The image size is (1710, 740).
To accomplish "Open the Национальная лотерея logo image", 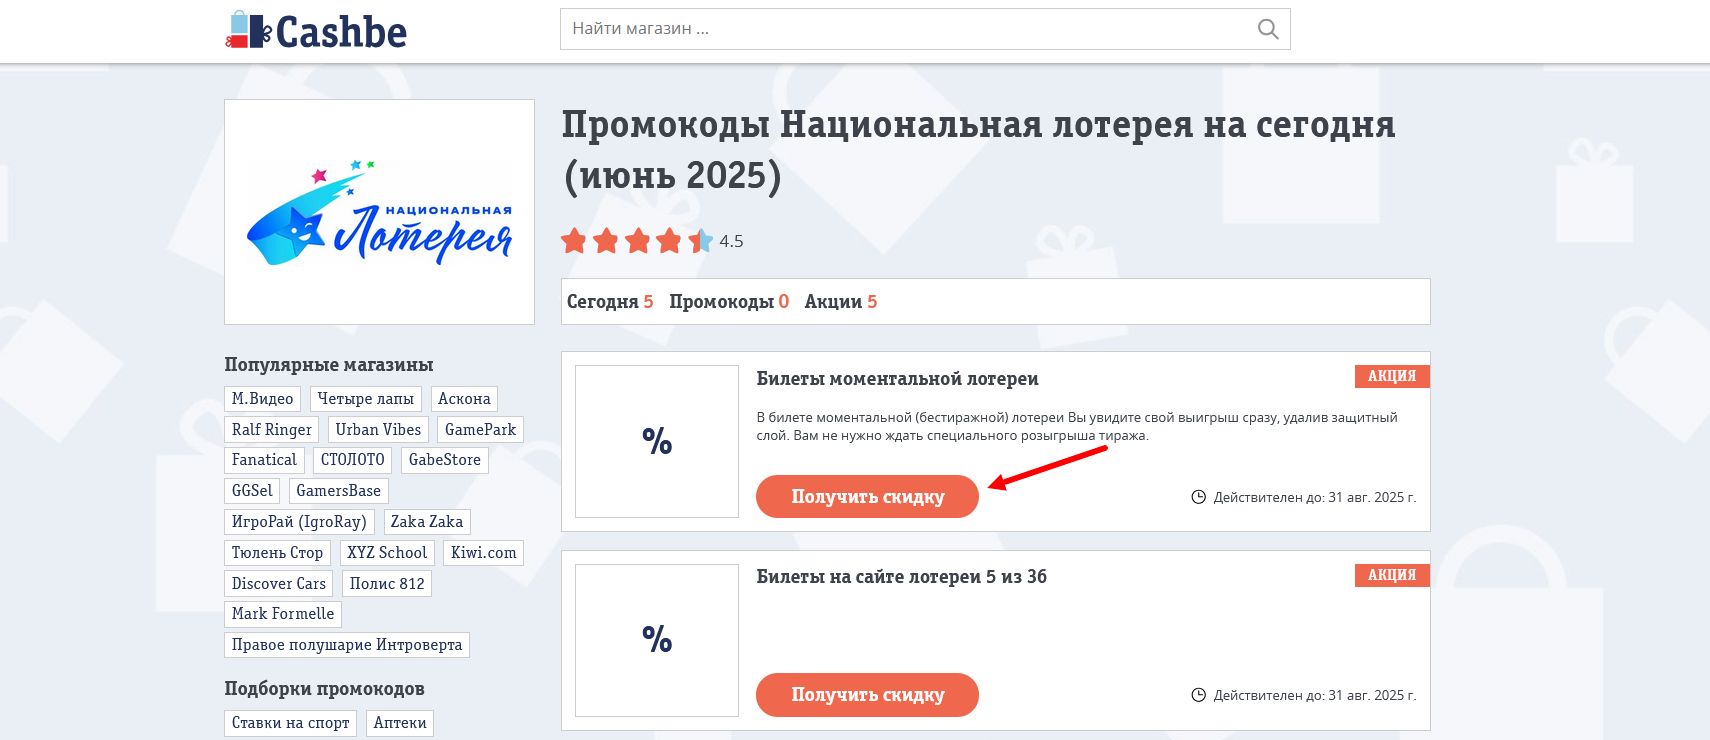I will pyautogui.click(x=379, y=212).
